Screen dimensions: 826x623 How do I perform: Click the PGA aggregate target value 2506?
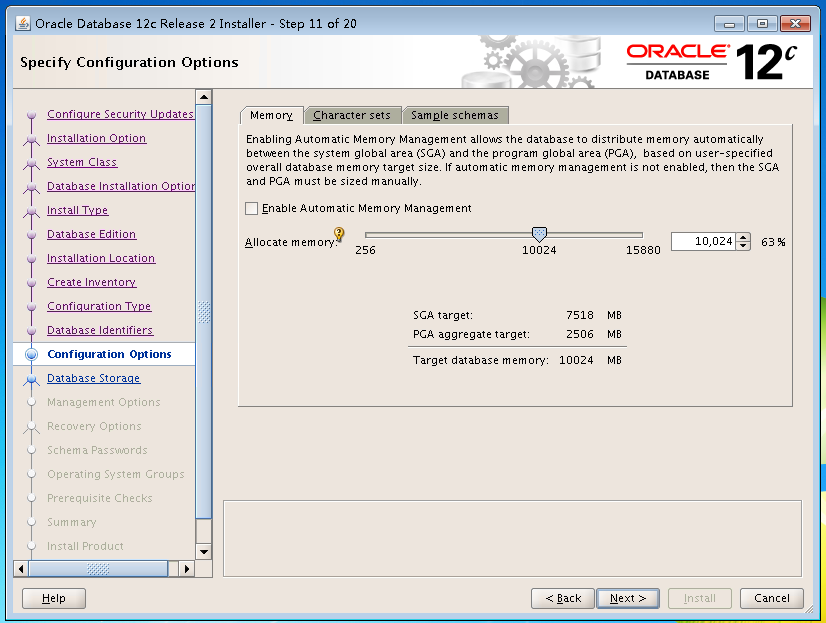579,334
